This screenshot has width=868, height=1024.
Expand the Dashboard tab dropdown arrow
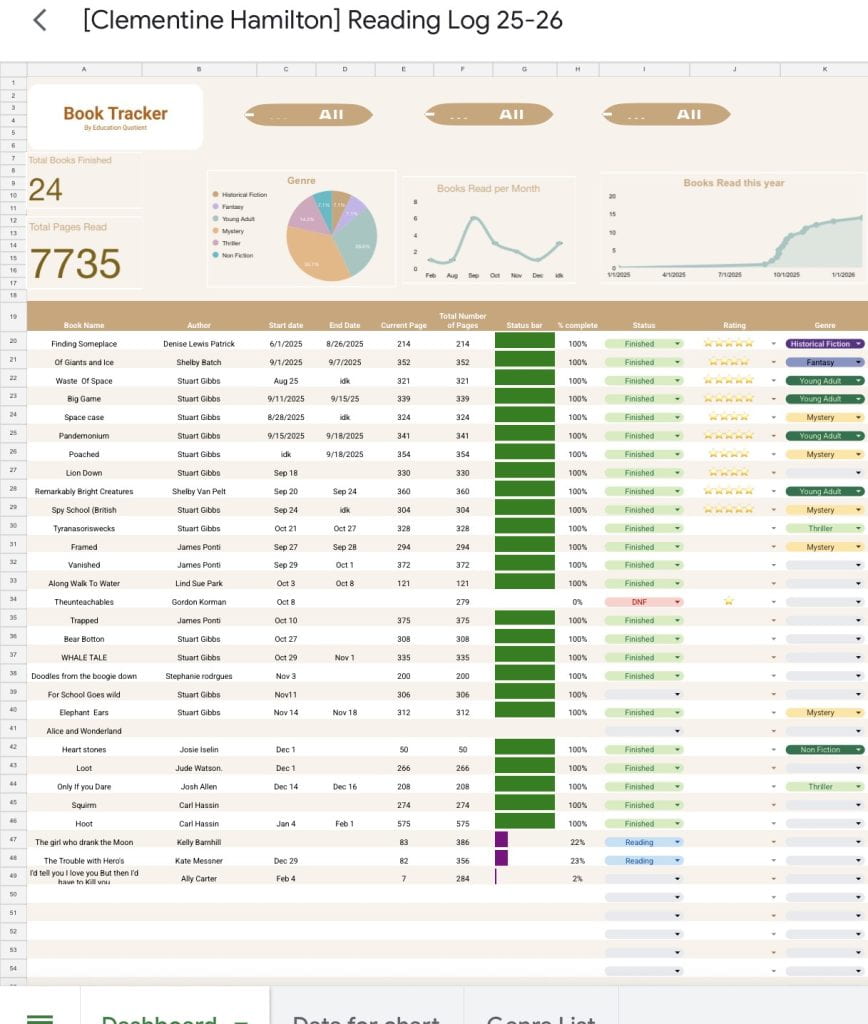[240, 1018]
